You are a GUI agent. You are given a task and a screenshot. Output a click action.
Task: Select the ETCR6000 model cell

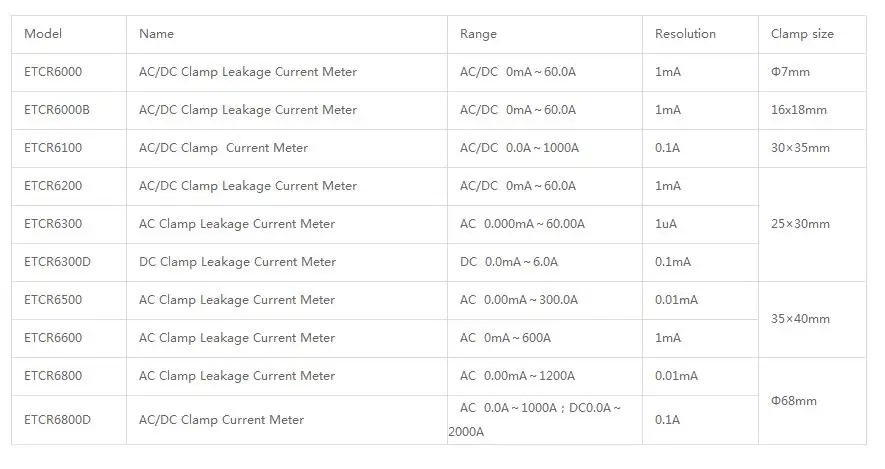click(69, 72)
